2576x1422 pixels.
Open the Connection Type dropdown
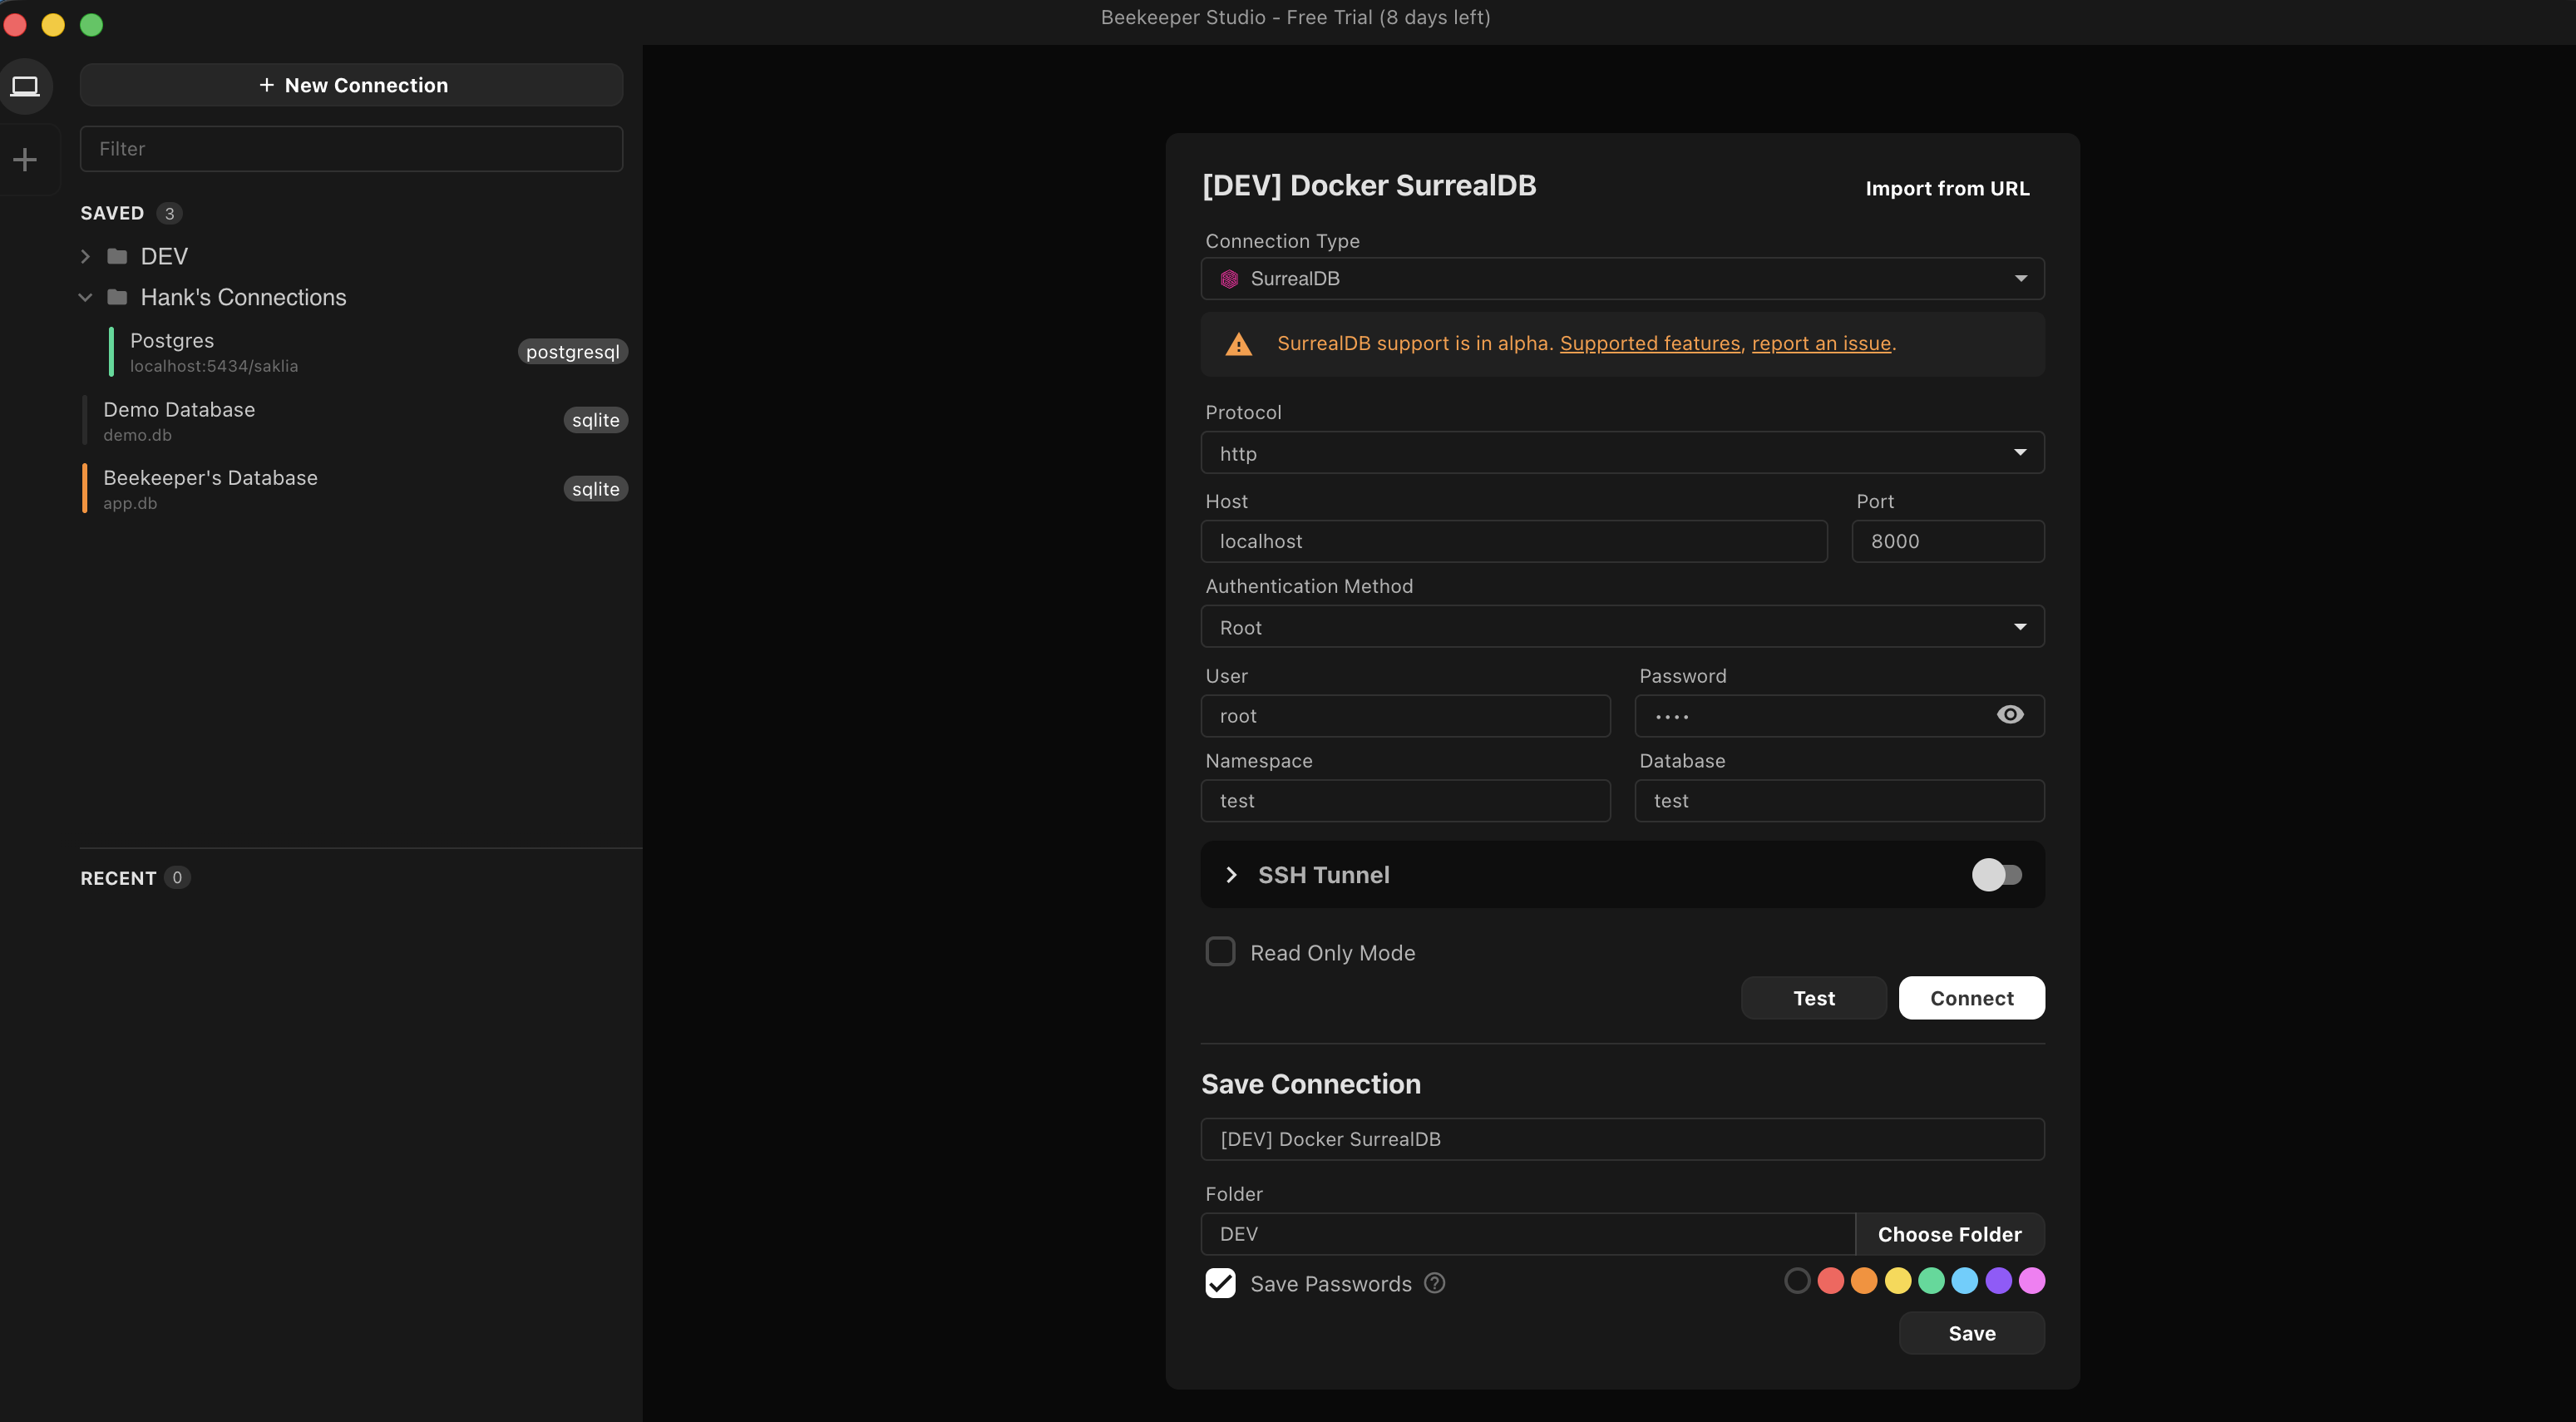click(x=1622, y=279)
